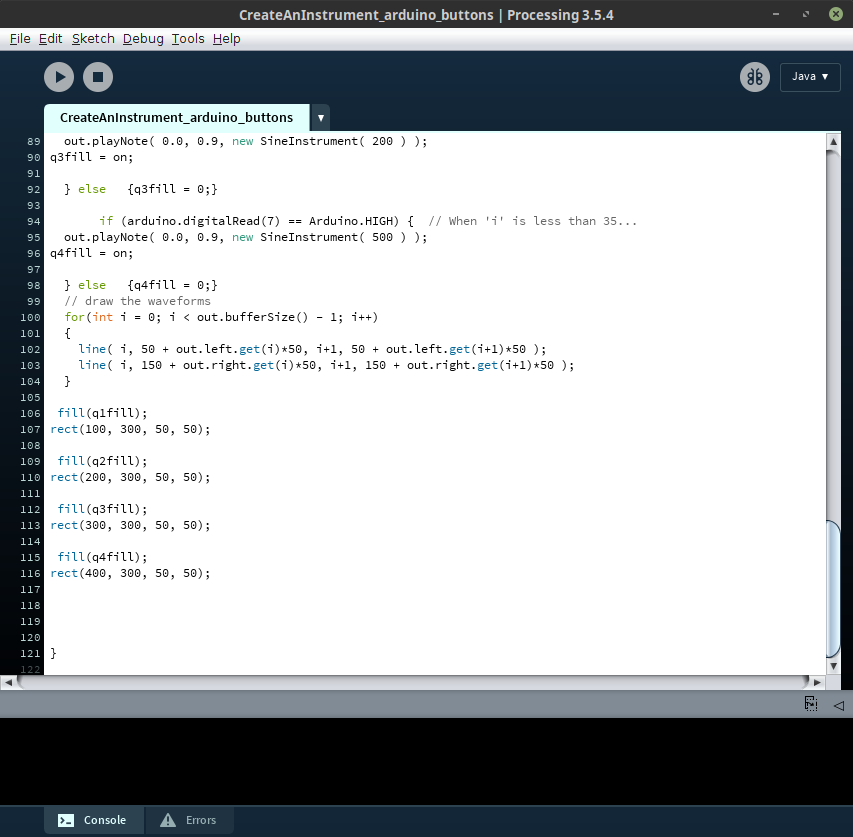
Task: Open the Java mode dropdown
Action: (810, 77)
